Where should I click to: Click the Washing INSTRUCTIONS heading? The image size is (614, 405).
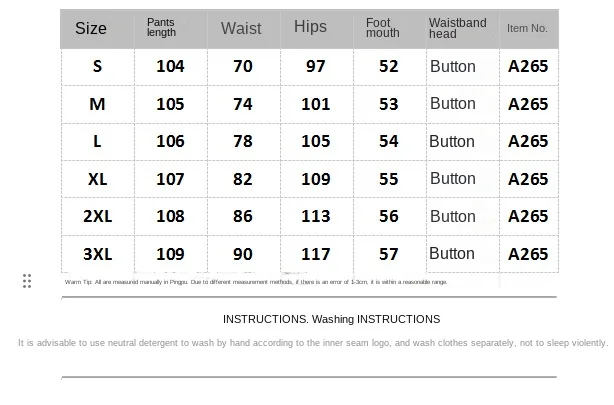331,319
